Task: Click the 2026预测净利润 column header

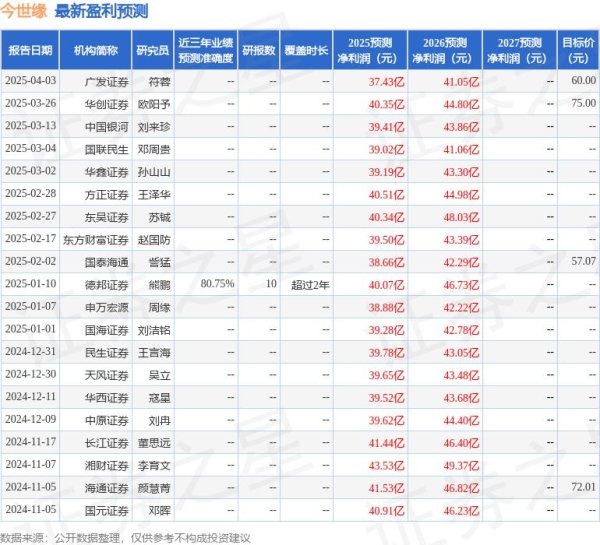Action: [x=445, y=50]
